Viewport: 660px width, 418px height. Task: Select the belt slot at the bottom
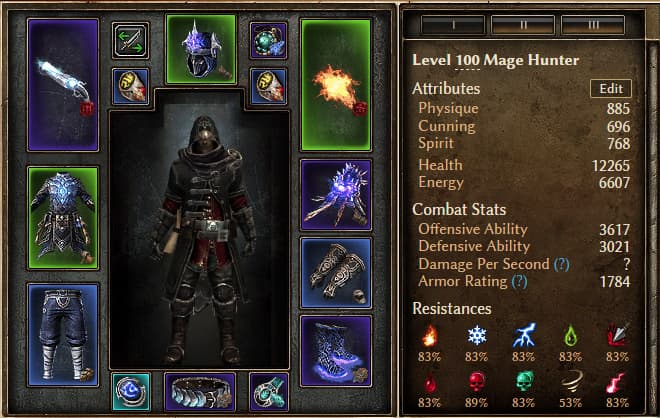pos(200,392)
